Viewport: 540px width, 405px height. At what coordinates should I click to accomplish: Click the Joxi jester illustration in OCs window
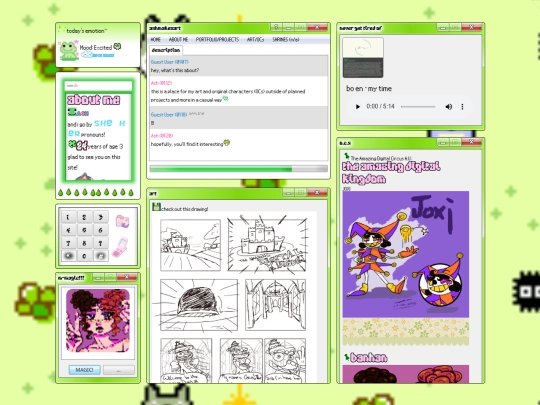[x=406, y=254]
